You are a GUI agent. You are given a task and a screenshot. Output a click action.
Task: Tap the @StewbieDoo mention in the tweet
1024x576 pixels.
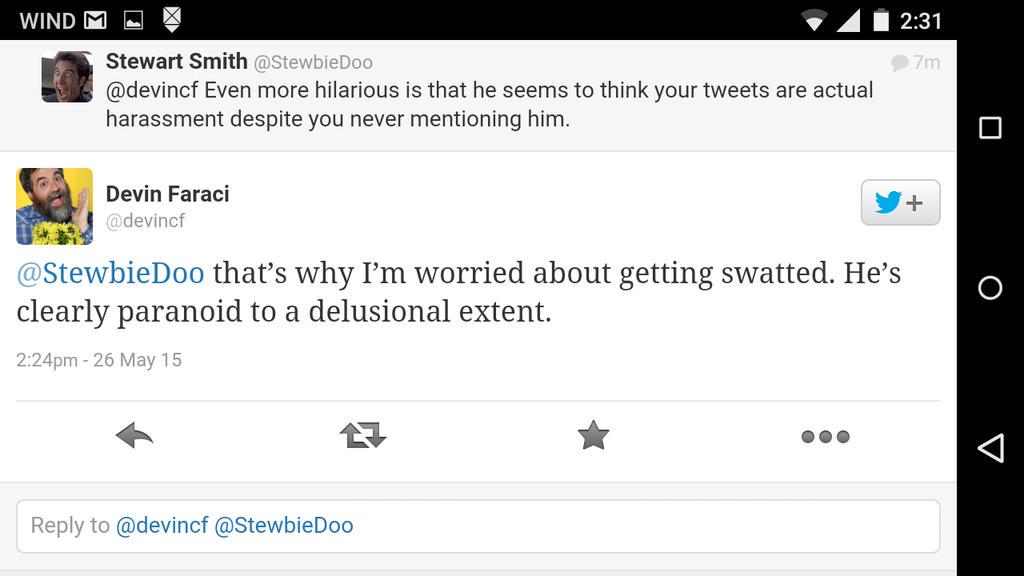click(x=110, y=273)
